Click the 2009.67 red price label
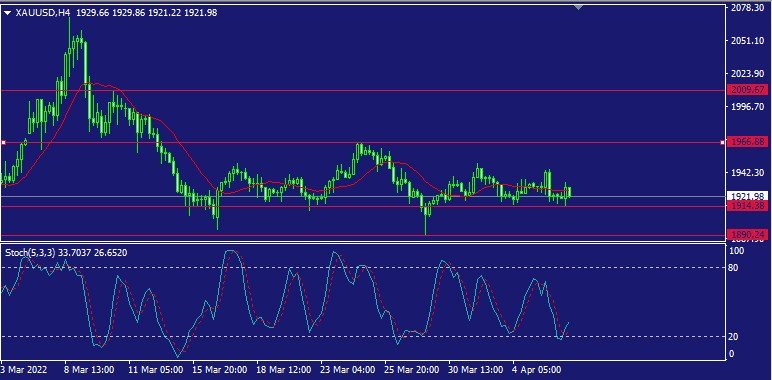Image resolution: width=772 pixels, height=380 pixels. pos(747,90)
